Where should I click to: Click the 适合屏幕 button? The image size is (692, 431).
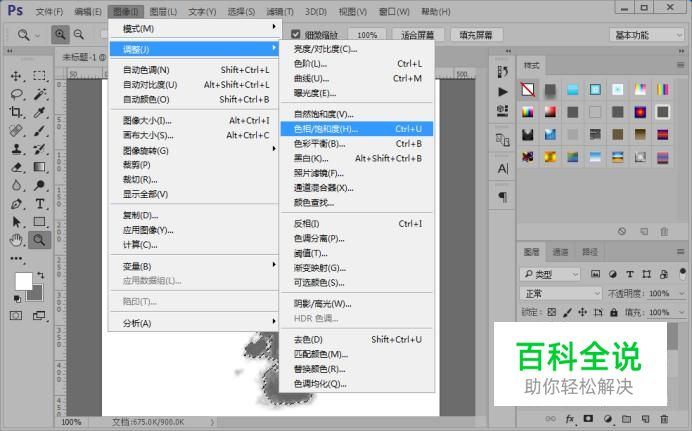pos(417,35)
